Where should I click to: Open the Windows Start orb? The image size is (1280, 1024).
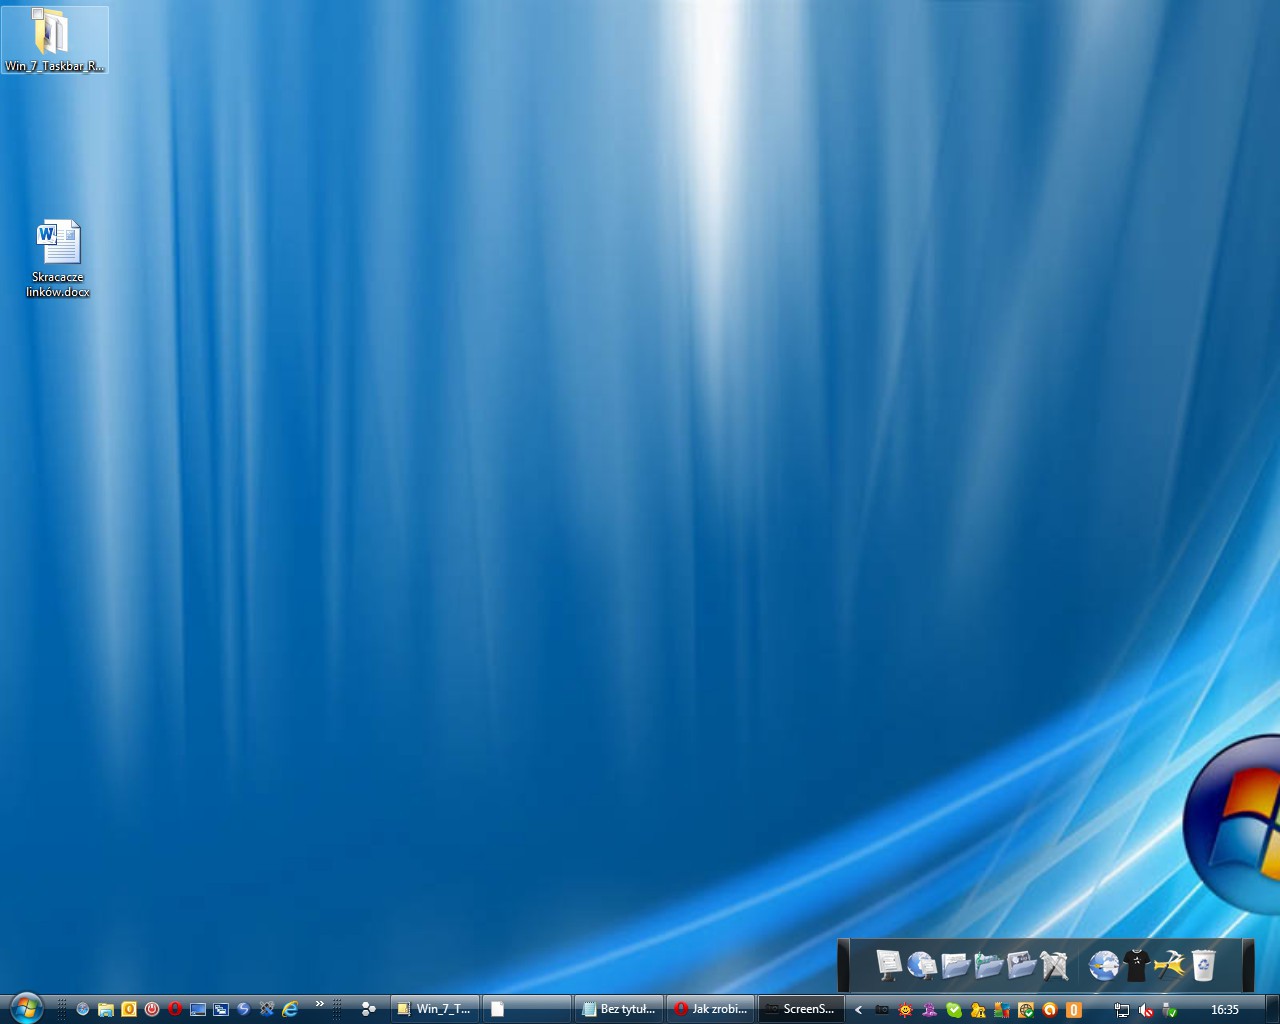[26, 1008]
